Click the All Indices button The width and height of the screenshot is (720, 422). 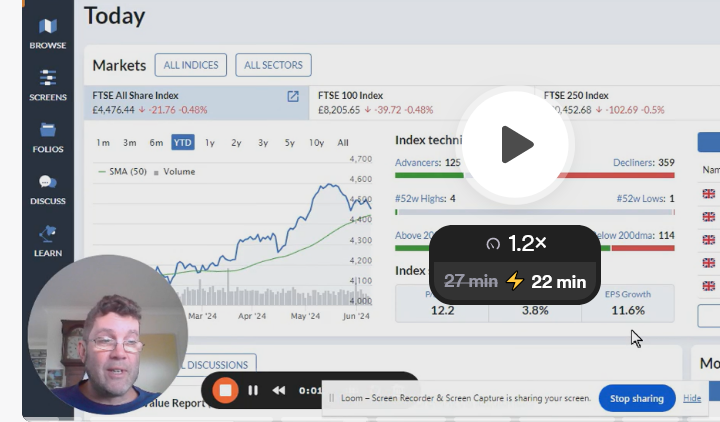tap(191, 65)
